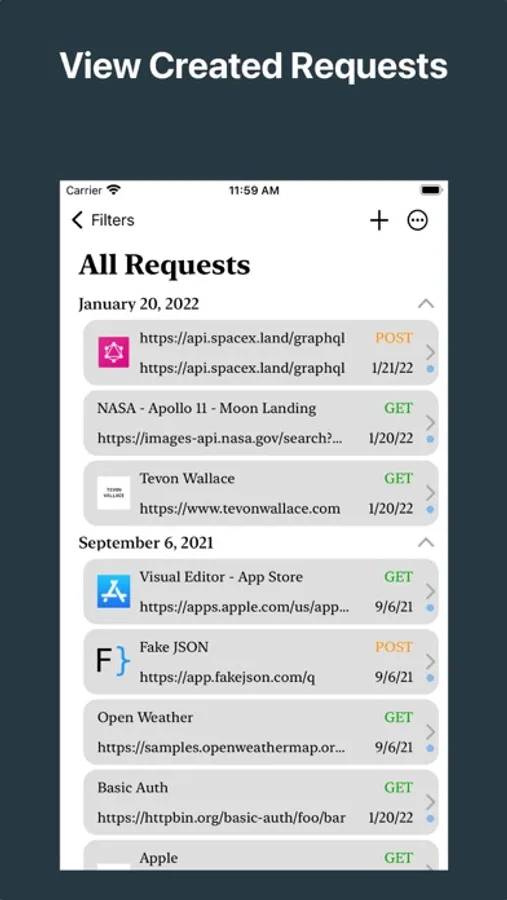Image resolution: width=507 pixels, height=900 pixels.
Task: Tap the Tevon Wallace site thumbnail
Action: [114, 493]
